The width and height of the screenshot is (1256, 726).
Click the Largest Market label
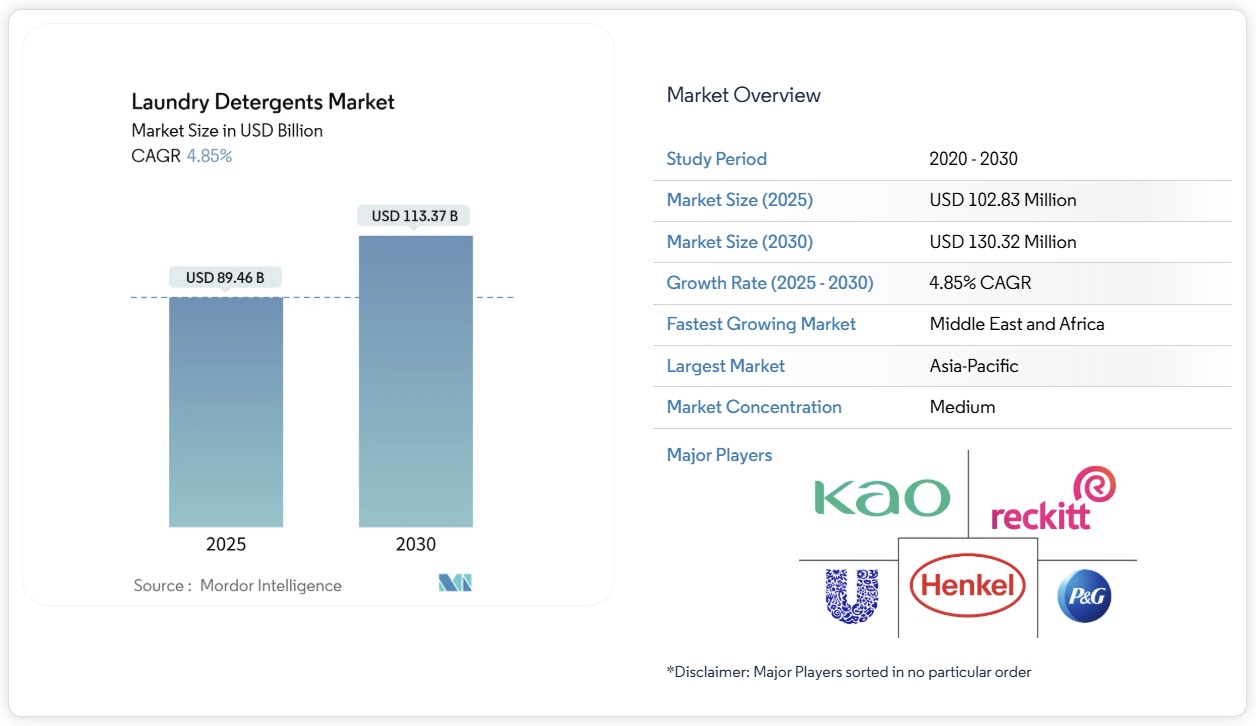click(725, 366)
